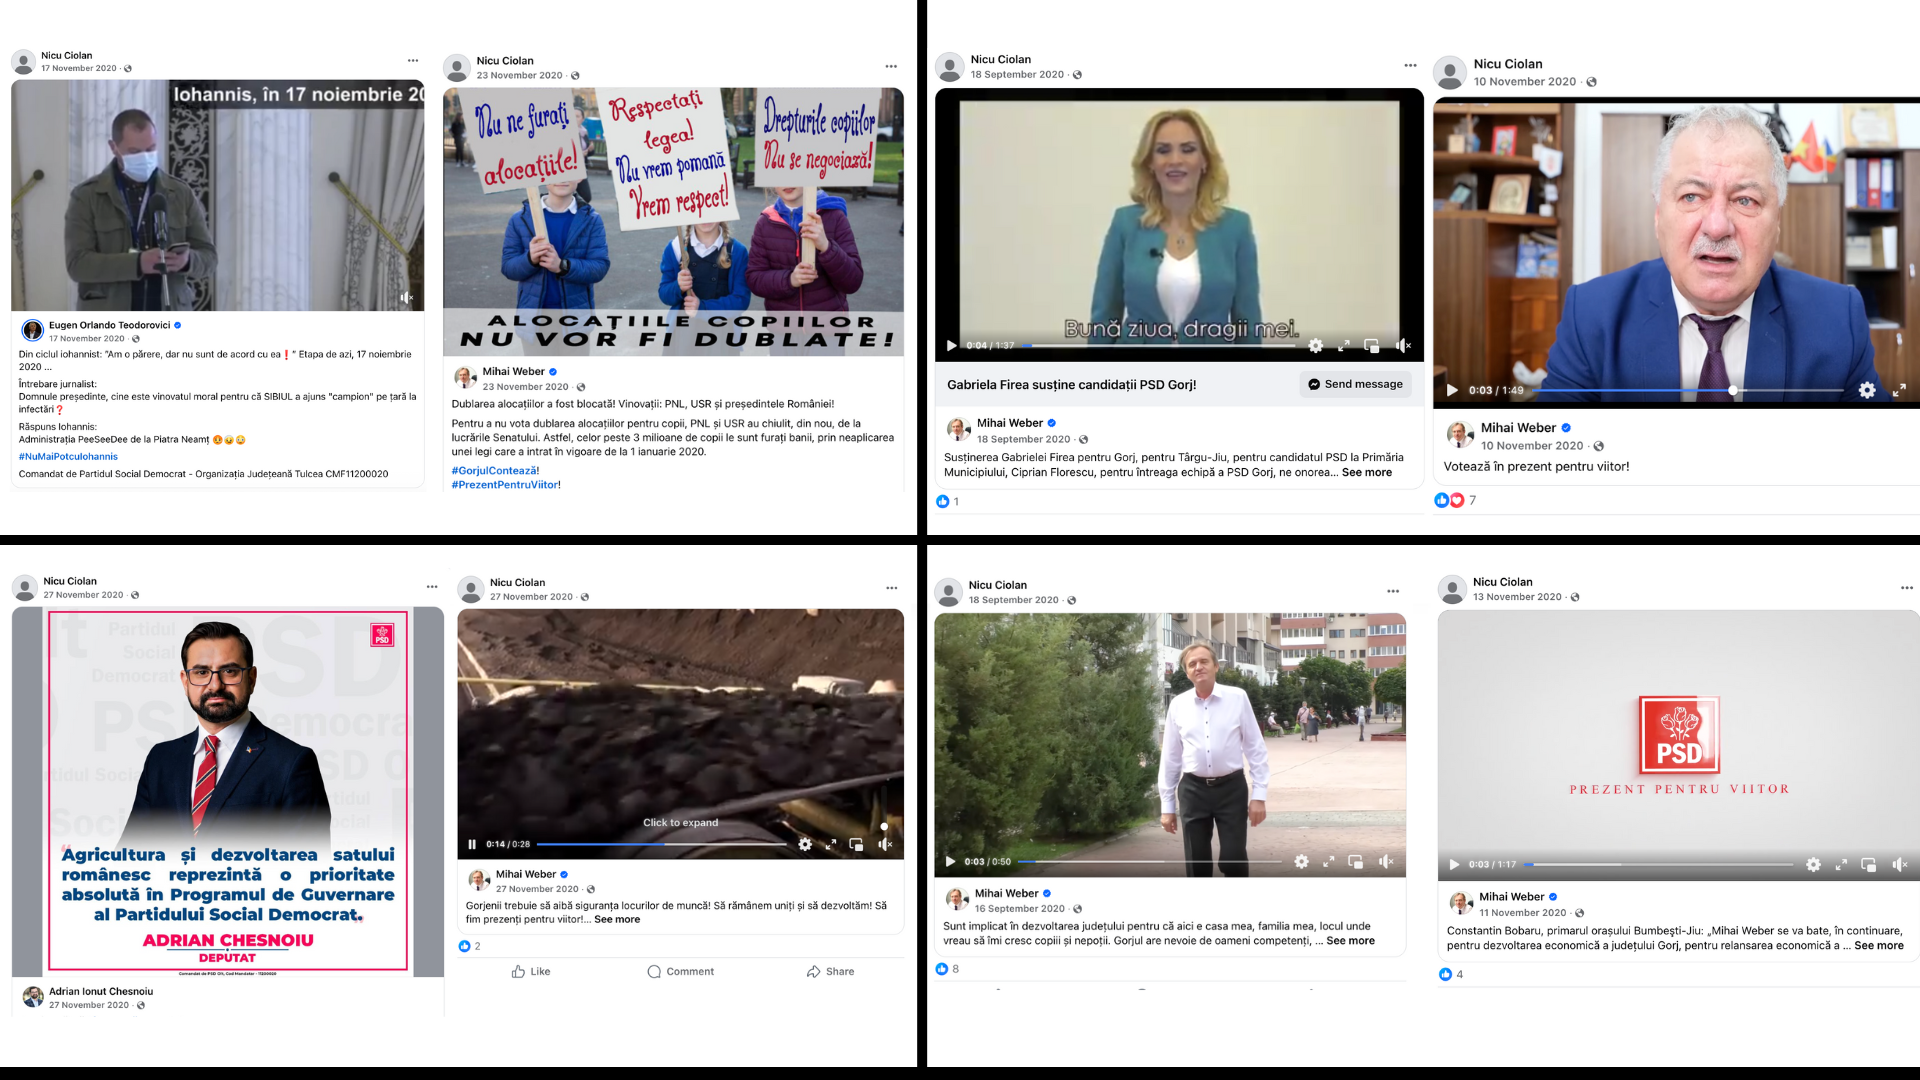Open options menu on 13 November PSD post
Screen dimensions: 1920x1080
pos(1906,588)
